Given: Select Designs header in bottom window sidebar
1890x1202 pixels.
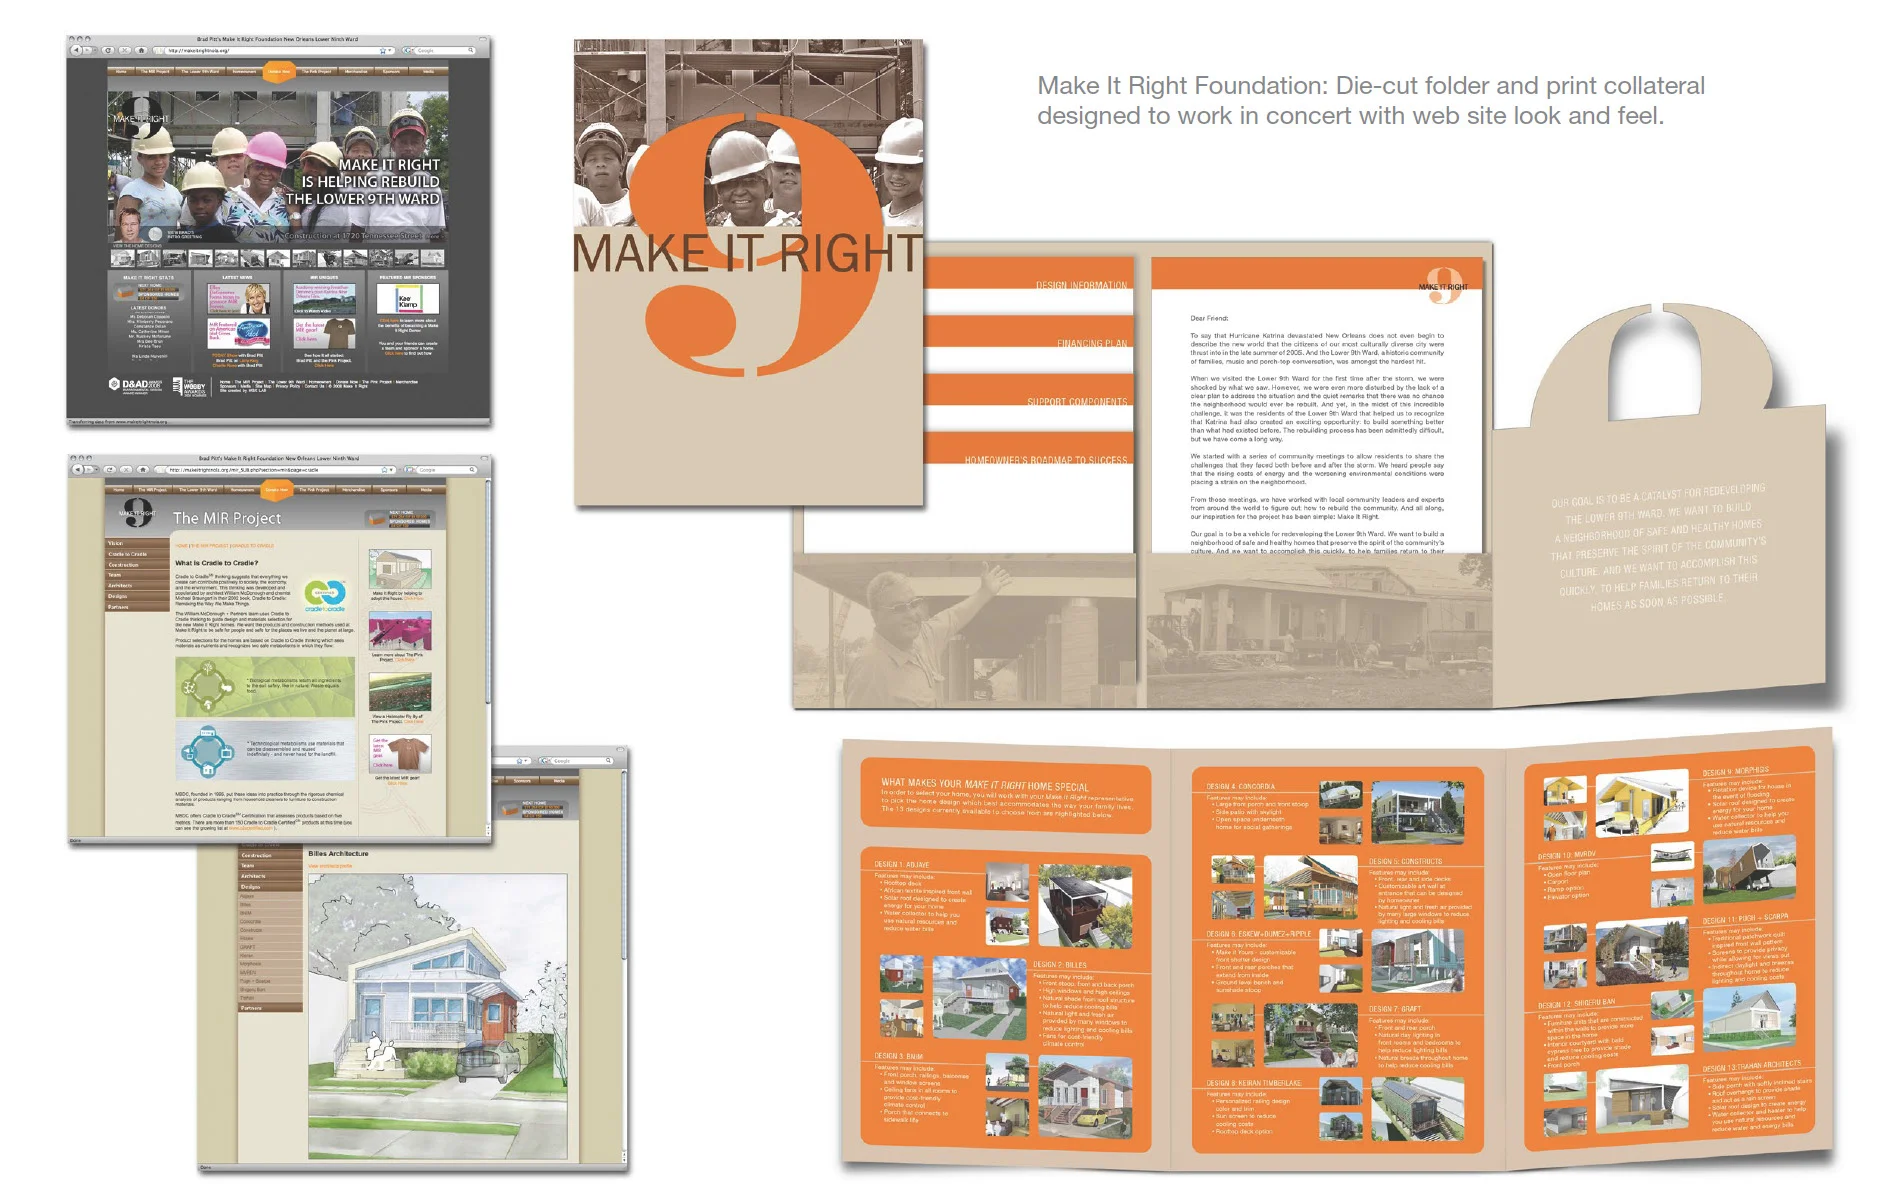Looking at the screenshot, I should (270, 887).
